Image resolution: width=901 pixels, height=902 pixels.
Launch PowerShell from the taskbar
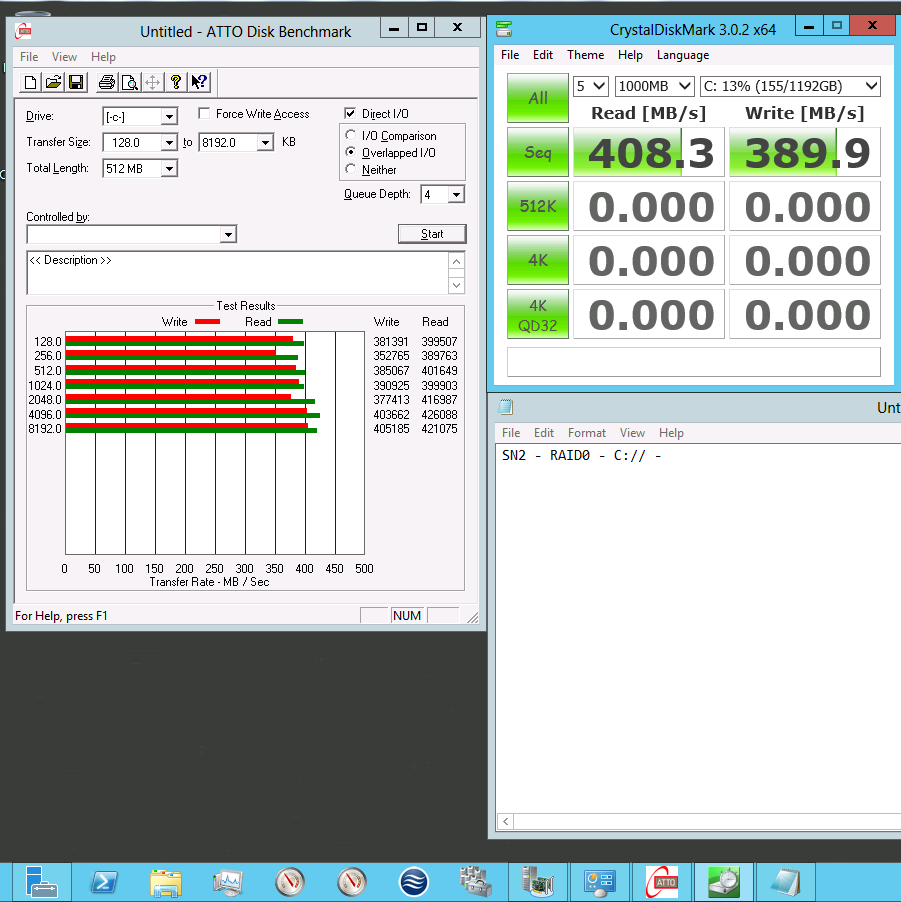coord(105,881)
